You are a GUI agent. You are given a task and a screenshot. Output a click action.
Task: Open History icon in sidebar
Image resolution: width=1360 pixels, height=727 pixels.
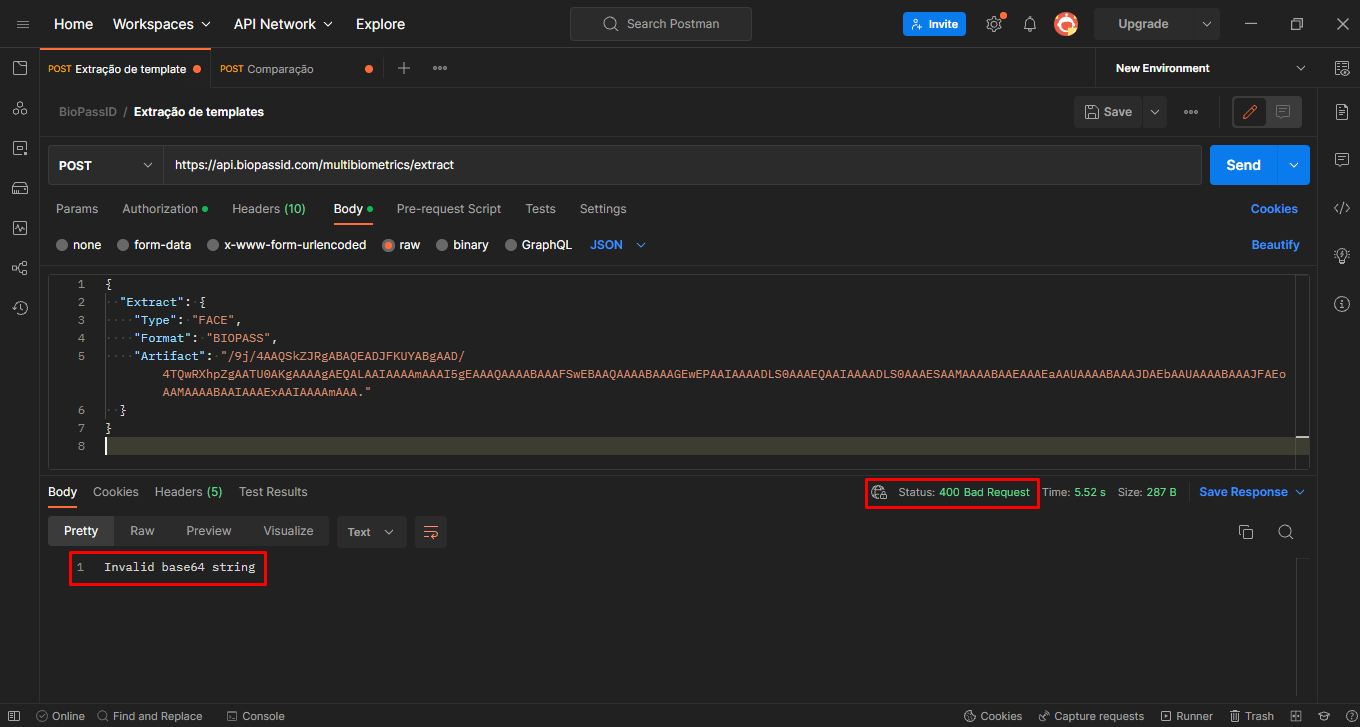click(x=20, y=308)
